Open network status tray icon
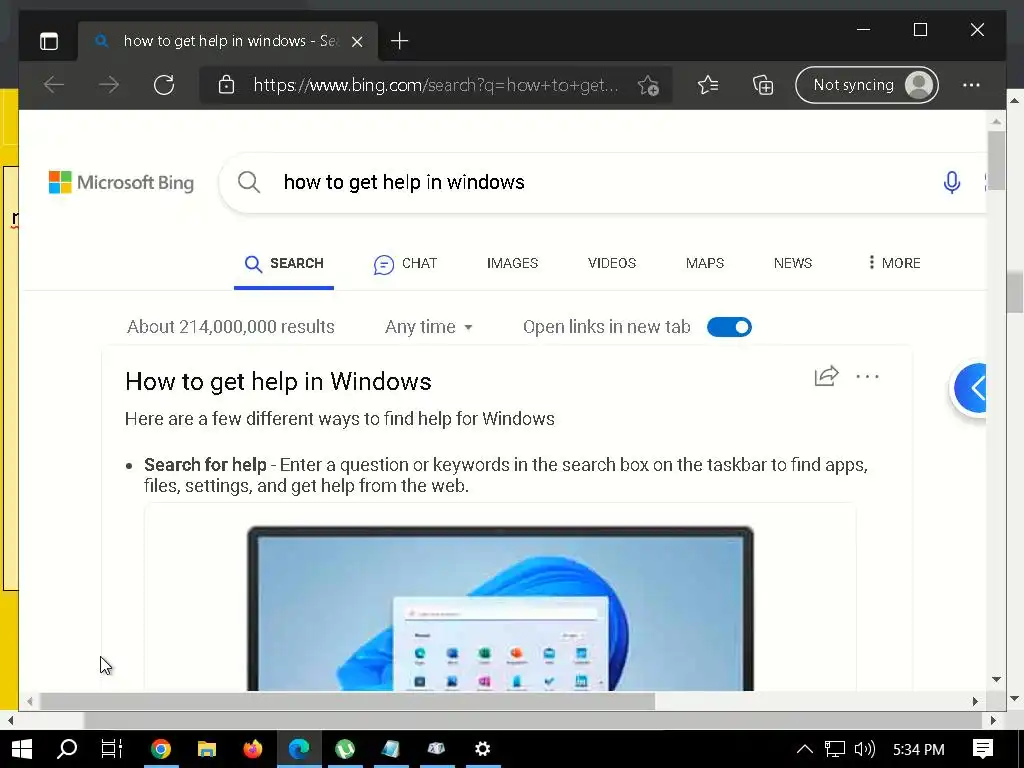The height and width of the screenshot is (768, 1024). click(x=835, y=749)
